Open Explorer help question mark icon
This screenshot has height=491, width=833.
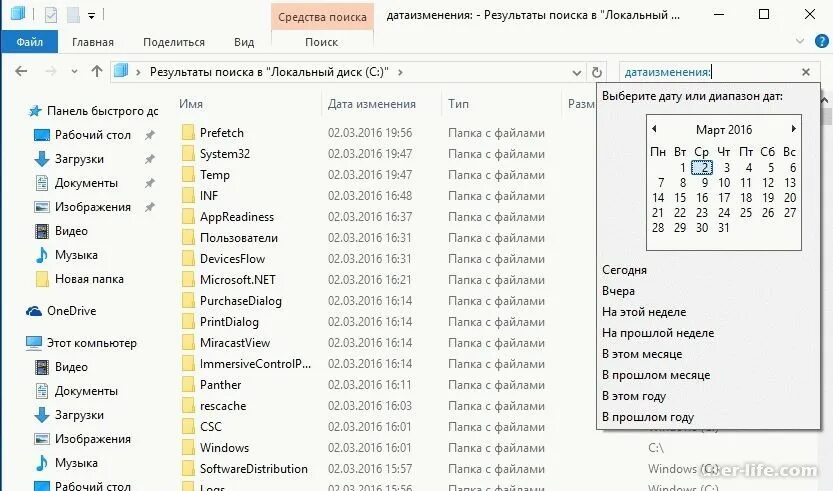(x=821, y=41)
